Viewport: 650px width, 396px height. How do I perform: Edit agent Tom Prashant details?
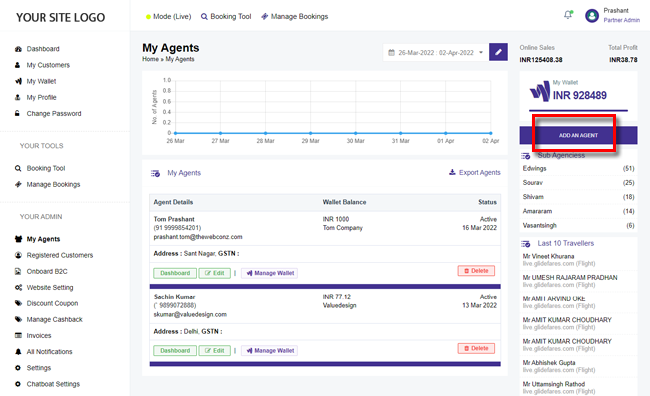click(214, 273)
